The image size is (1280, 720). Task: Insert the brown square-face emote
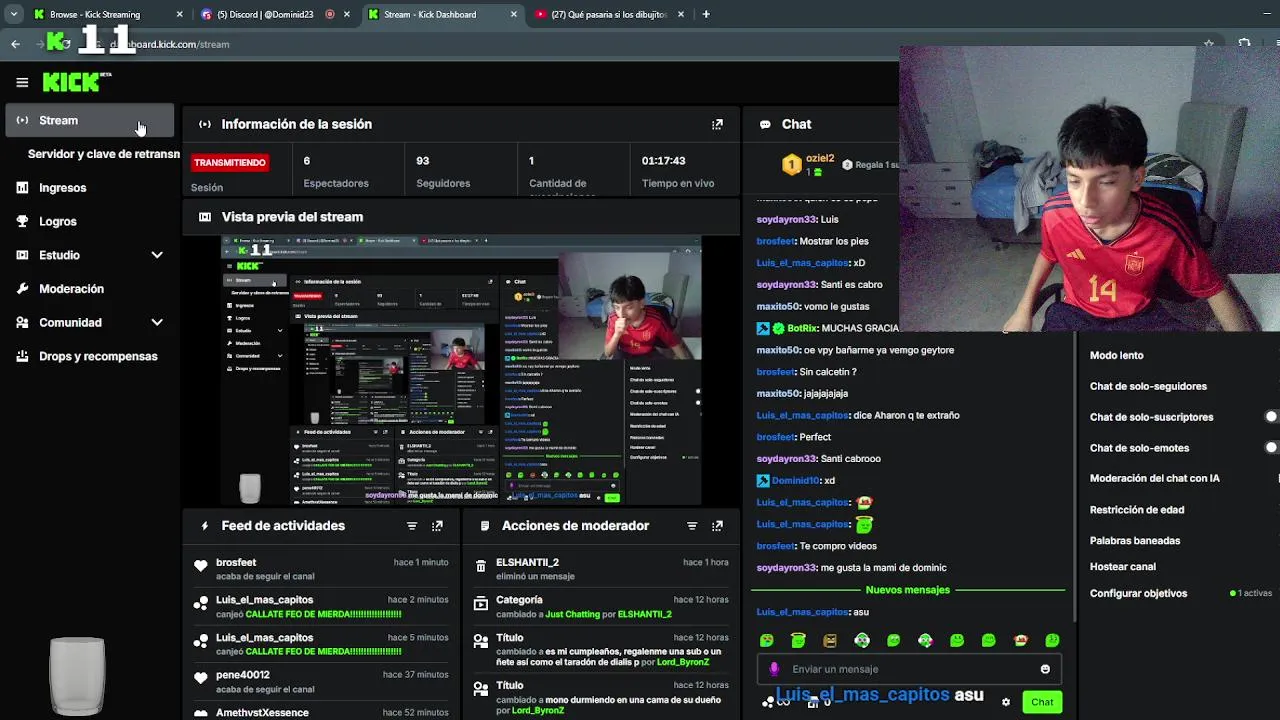pyautogui.click(x=830, y=640)
